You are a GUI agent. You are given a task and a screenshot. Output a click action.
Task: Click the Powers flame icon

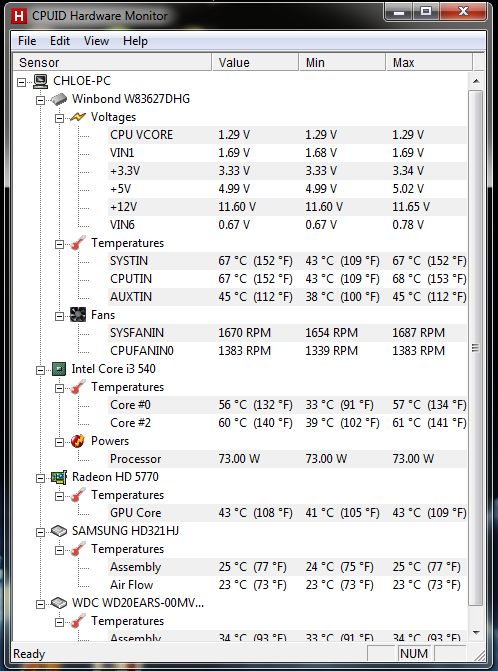(x=77, y=441)
